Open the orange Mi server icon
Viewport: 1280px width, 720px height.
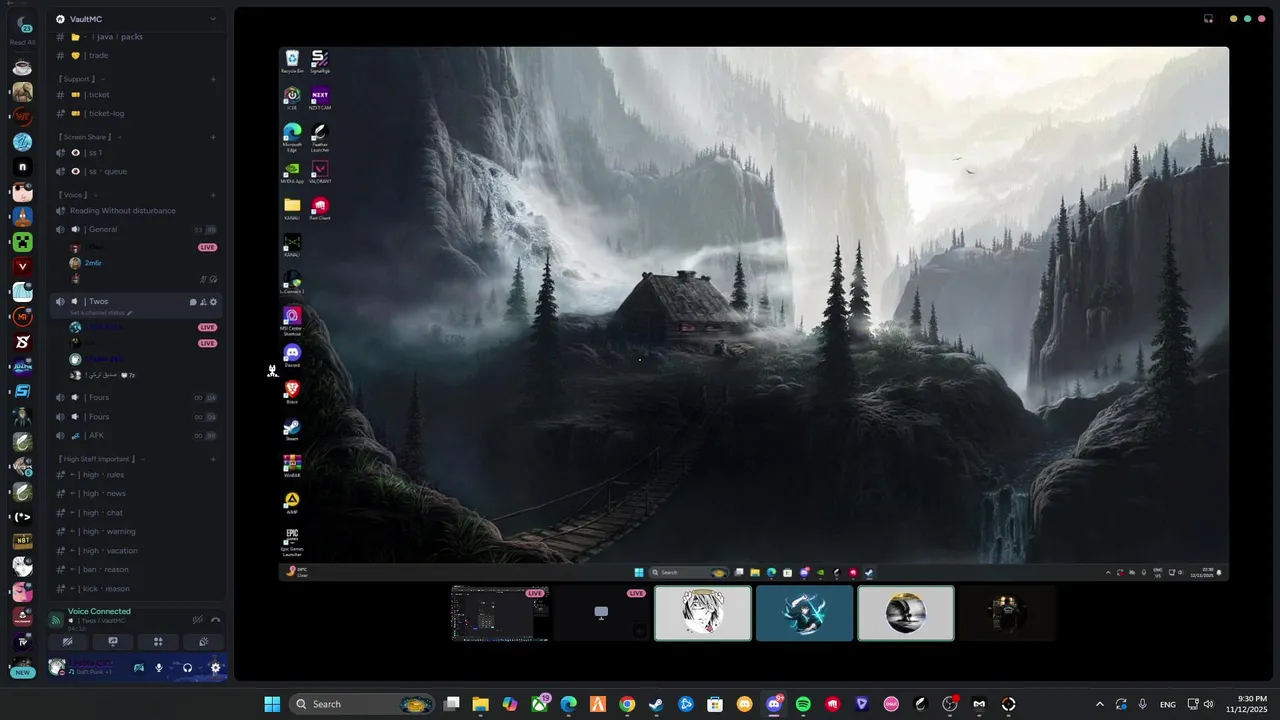pos(22,317)
